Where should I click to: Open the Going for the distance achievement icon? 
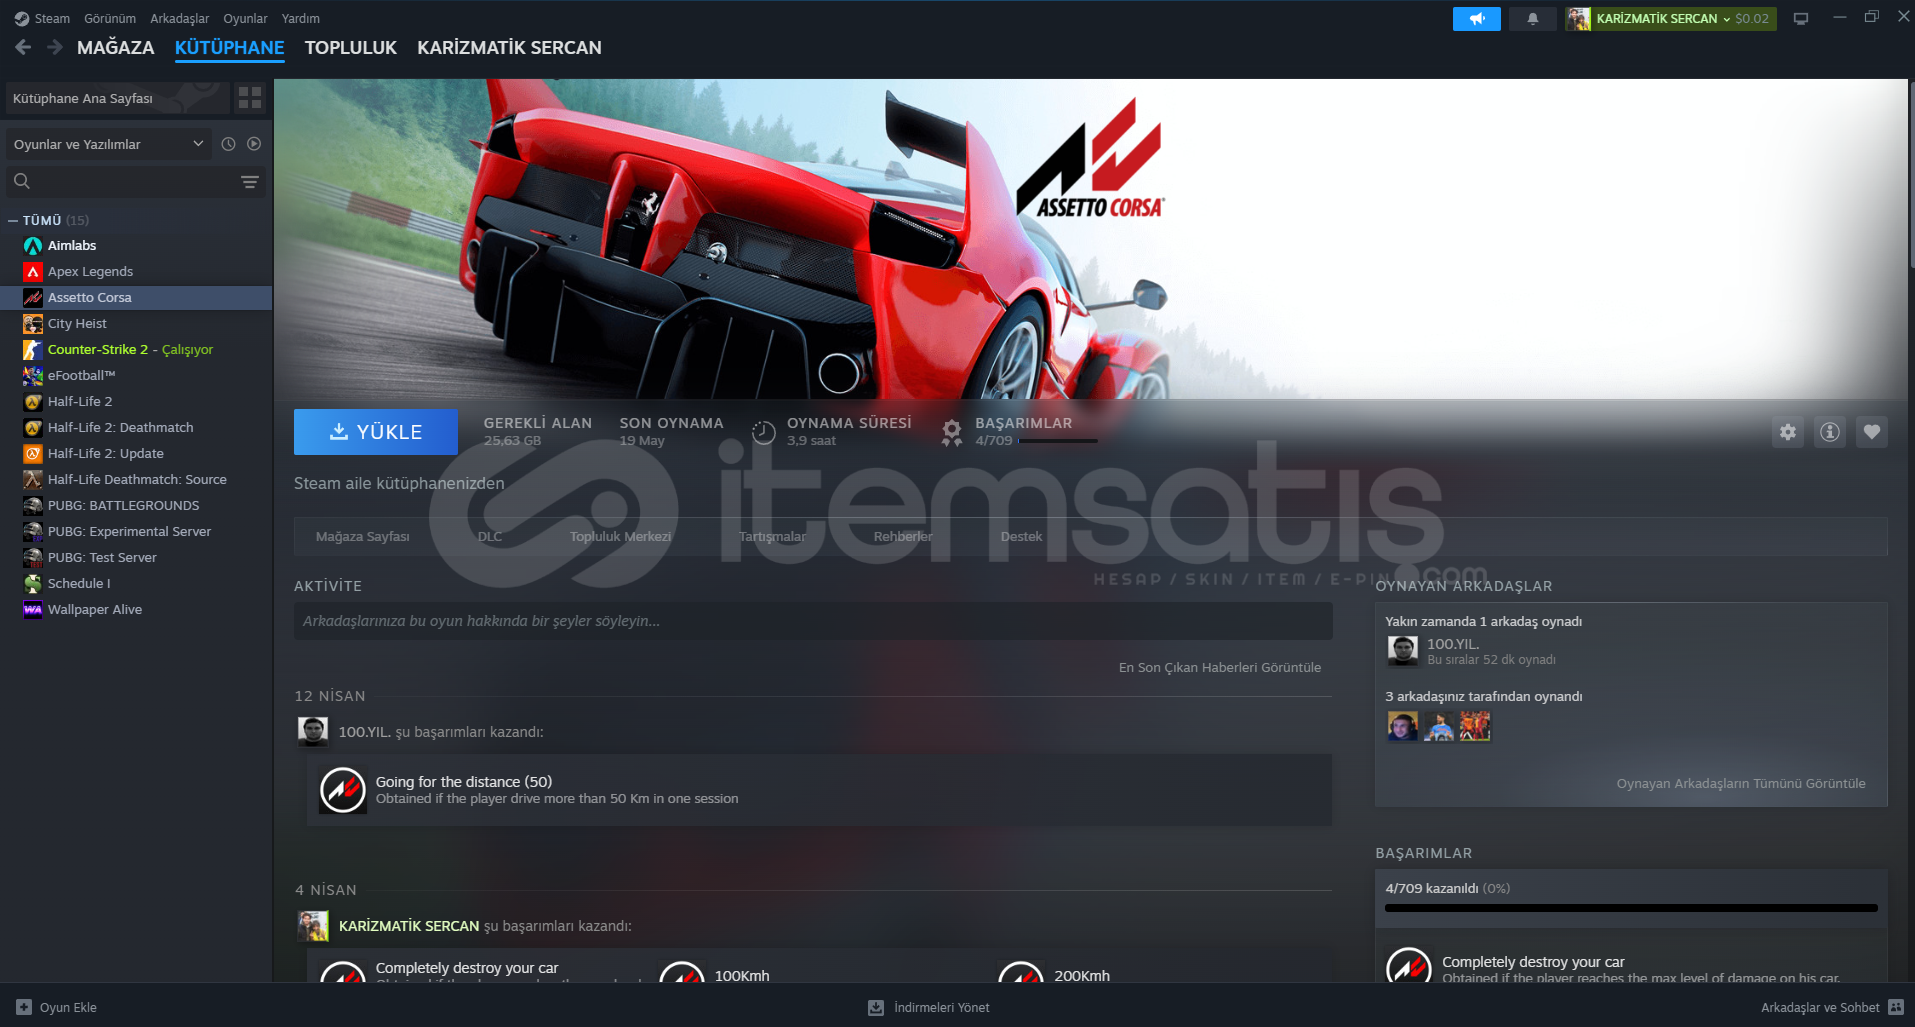pyautogui.click(x=342, y=790)
